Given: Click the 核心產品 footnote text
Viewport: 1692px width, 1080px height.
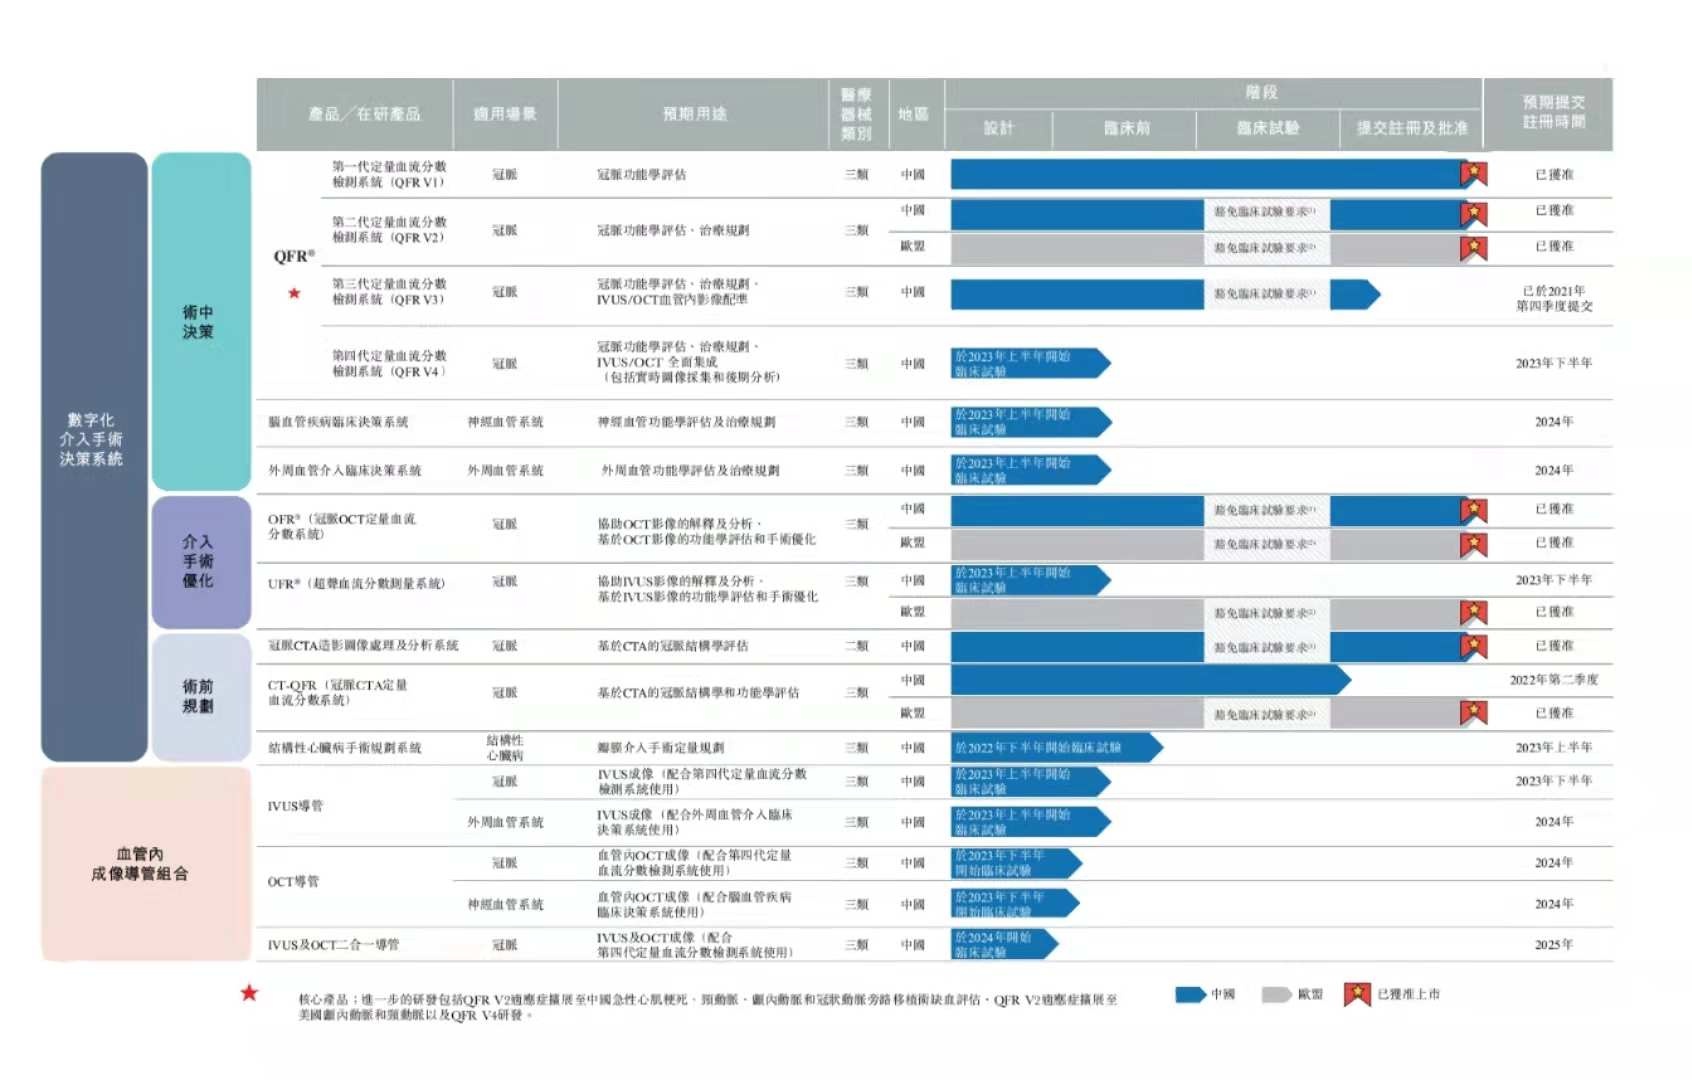Looking at the screenshot, I should point(707,1007).
